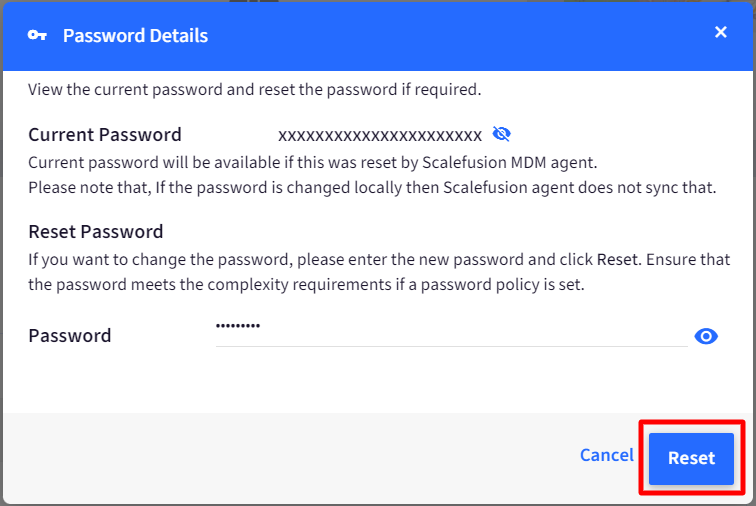Click the 'Please note that' sync warning text
756x506 pixels.
(x=372, y=188)
